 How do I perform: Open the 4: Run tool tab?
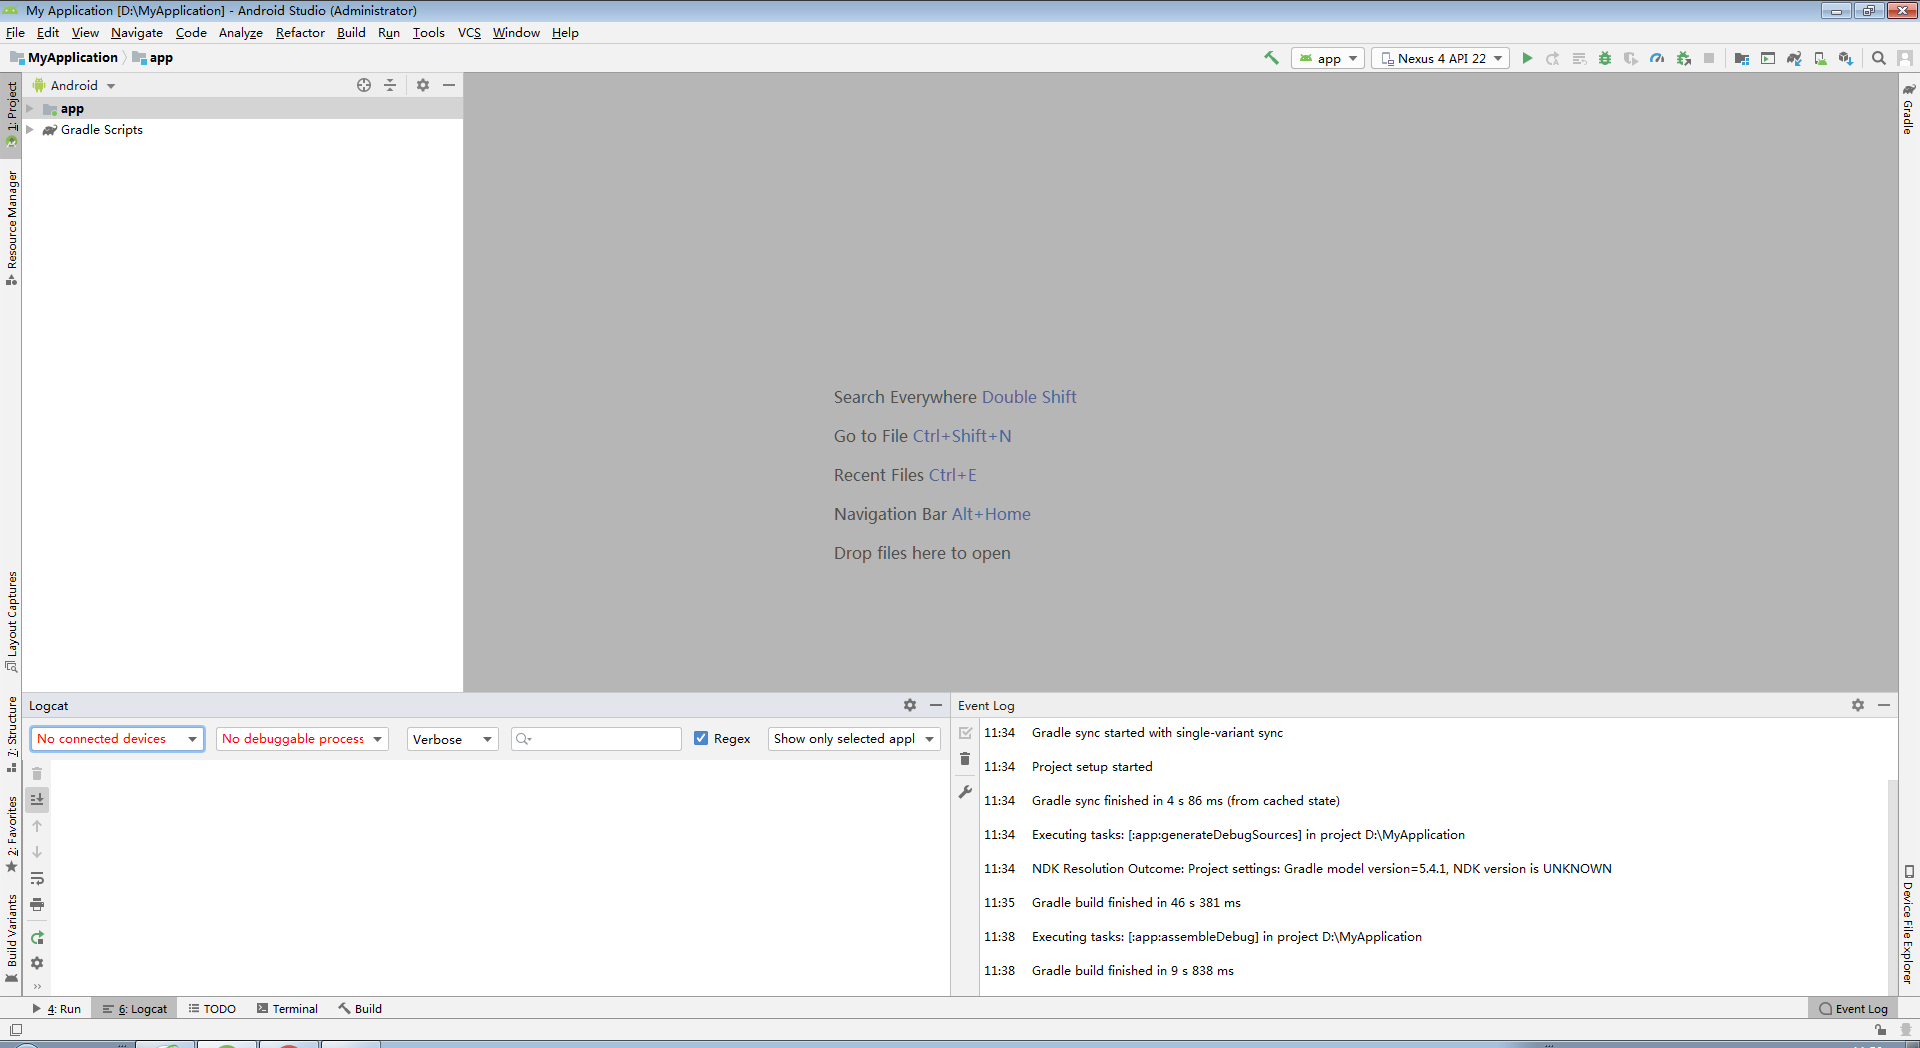(x=58, y=1008)
